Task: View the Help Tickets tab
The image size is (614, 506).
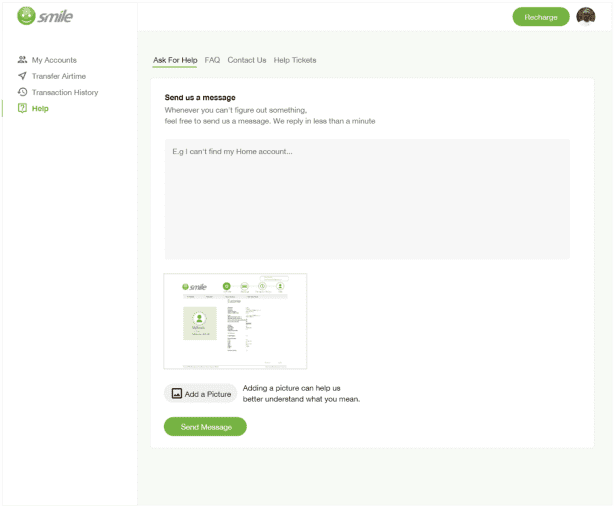Action: 295,60
